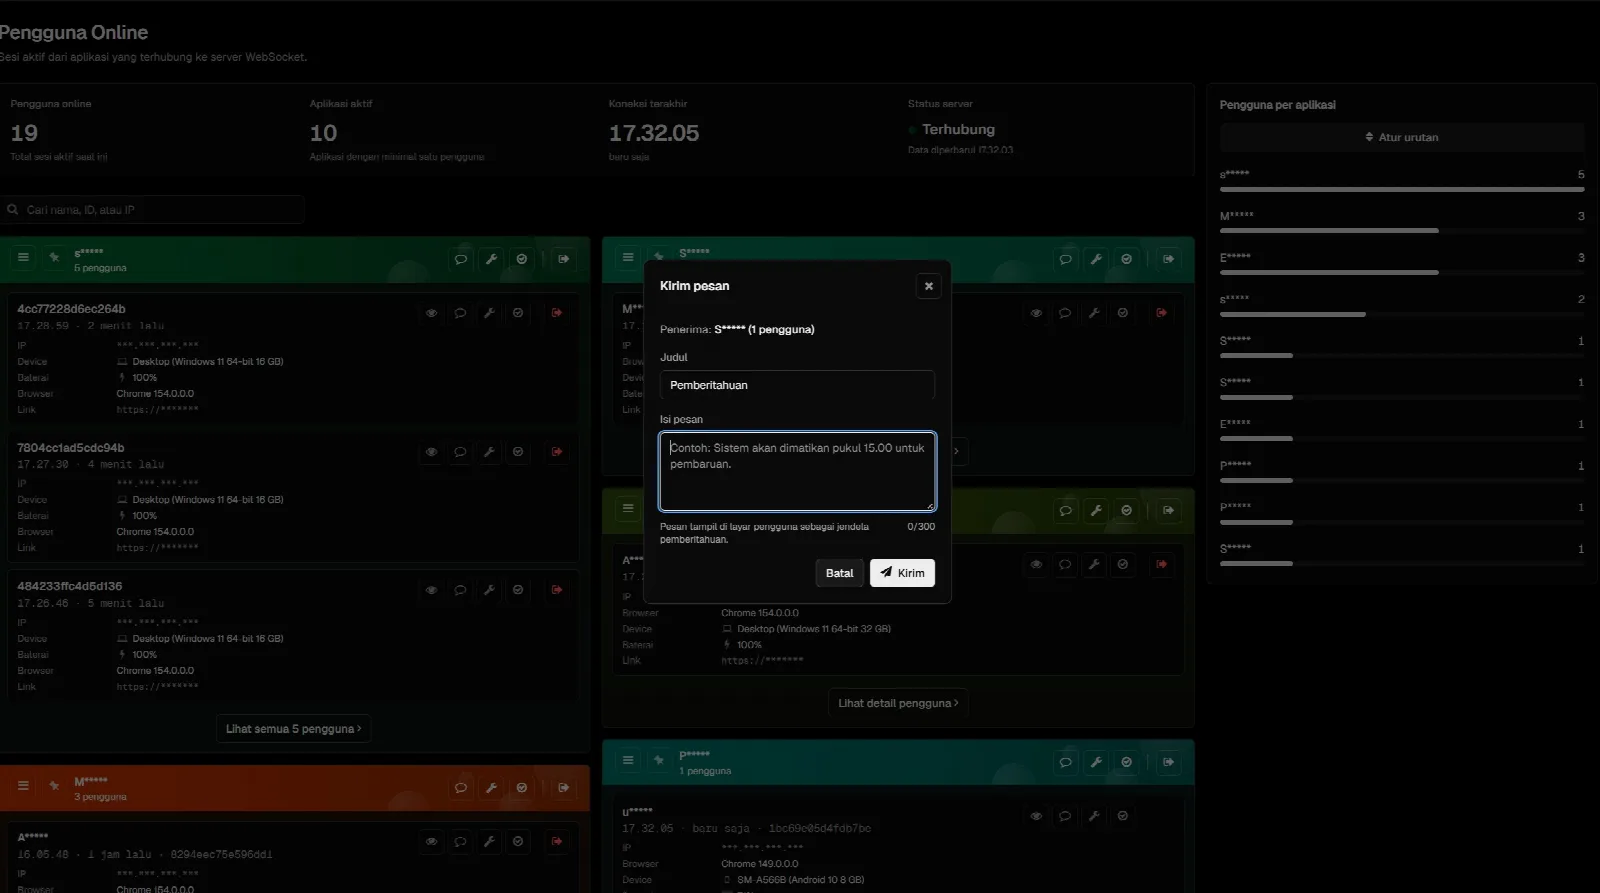Image resolution: width=1600 pixels, height=893 pixels.
Task: Log out all users of M***** 3 pengguna group
Action: pyautogui.click(x=564, y=788)
